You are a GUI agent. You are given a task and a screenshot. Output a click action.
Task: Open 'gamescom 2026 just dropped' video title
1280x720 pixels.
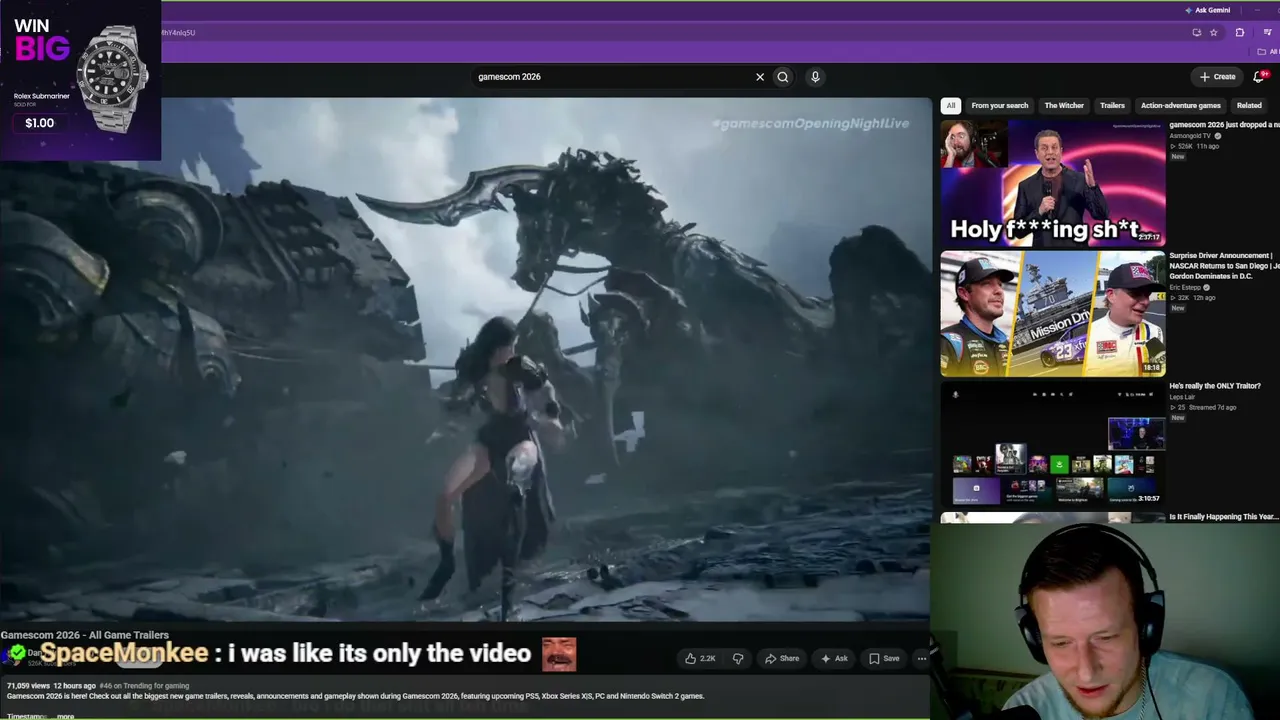[x=1224, y=125]
